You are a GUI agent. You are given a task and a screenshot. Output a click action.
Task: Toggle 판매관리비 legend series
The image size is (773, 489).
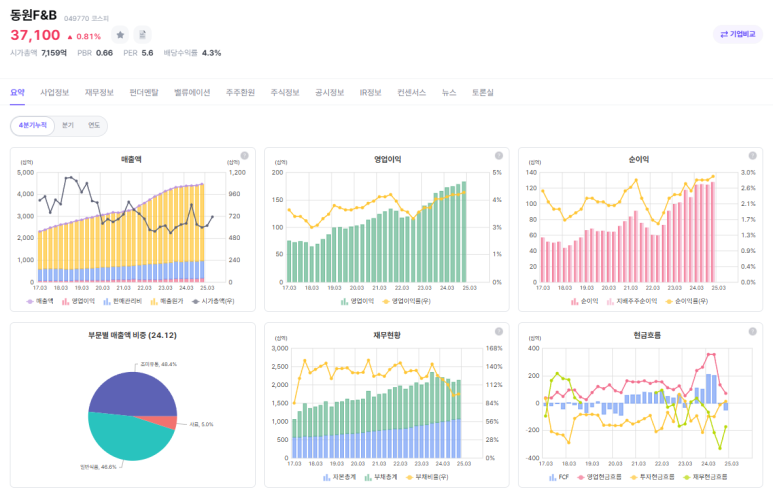pyautogui.click(x=123, y=301)
